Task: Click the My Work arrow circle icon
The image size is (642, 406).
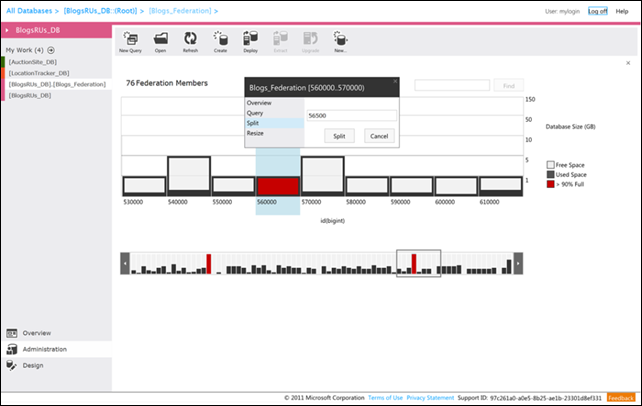Action: click(51, 50)
